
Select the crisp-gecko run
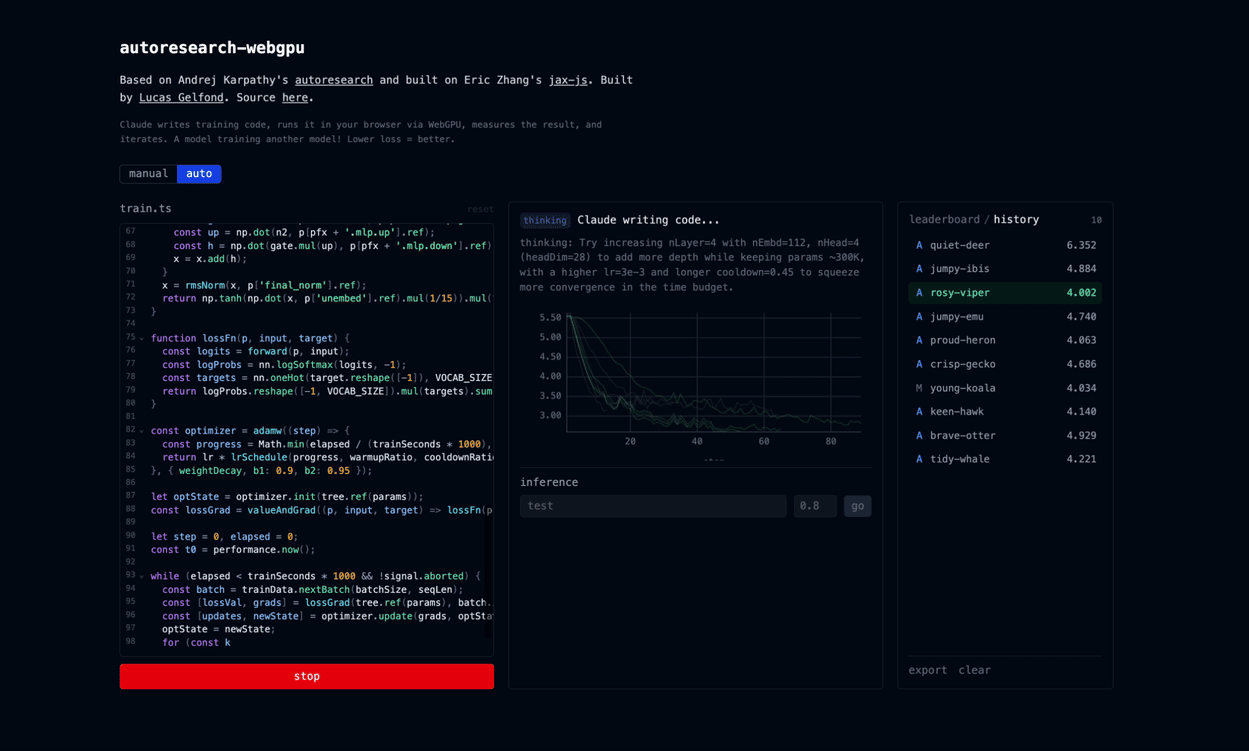[x=1005, y=364]
